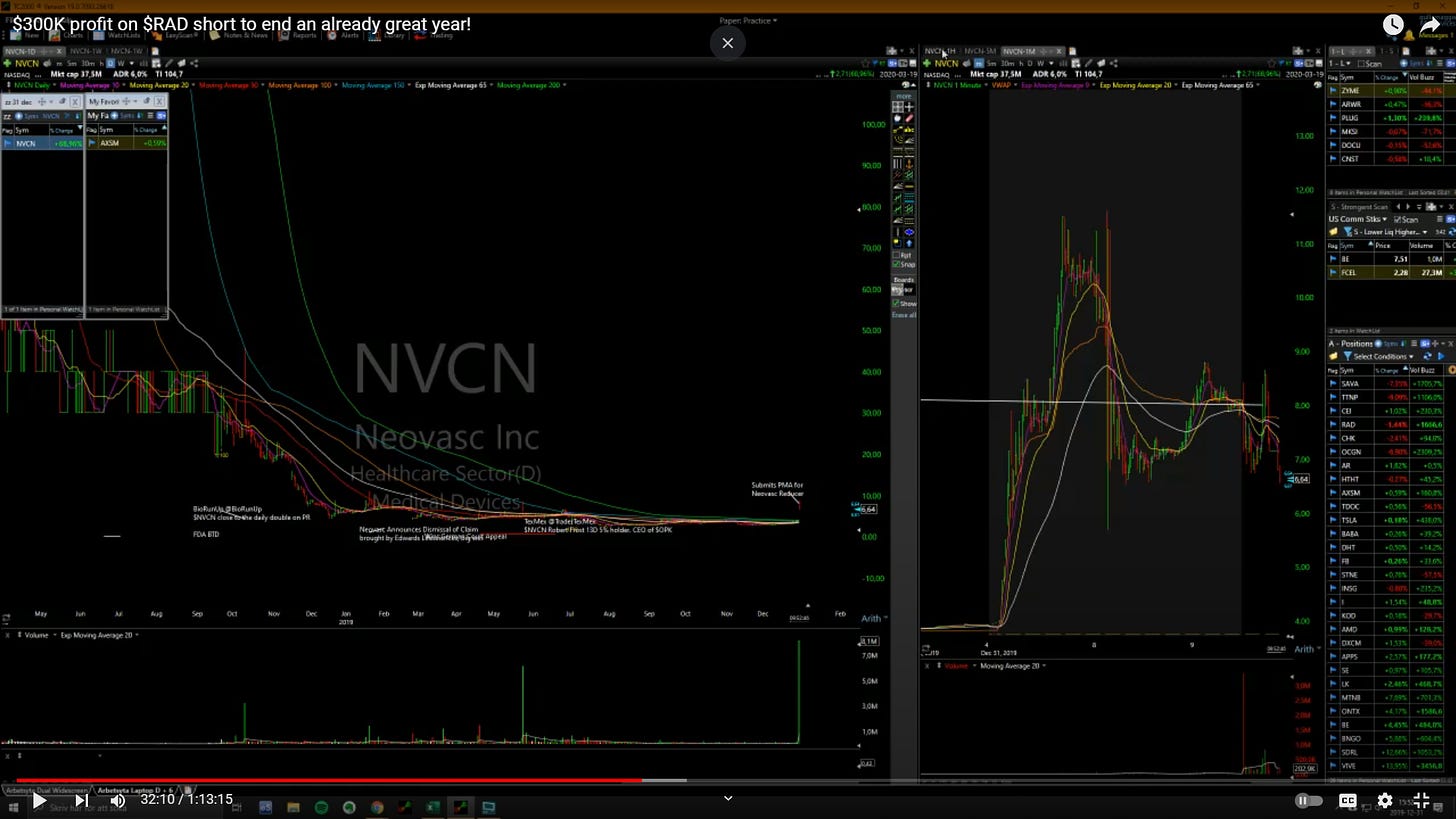This screenshot has width=1456, height=819.
Task: Open the Alerts menu
Action: [x=344, y=35]
